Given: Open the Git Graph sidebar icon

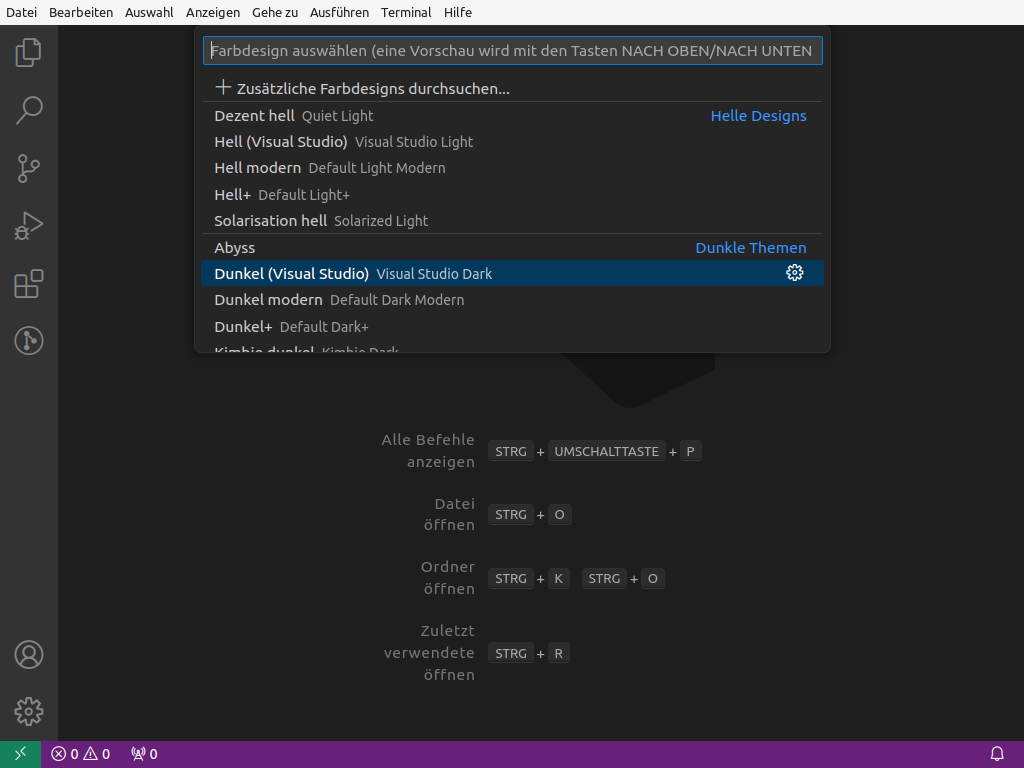Looking at the screenshot, I should 29,341.
